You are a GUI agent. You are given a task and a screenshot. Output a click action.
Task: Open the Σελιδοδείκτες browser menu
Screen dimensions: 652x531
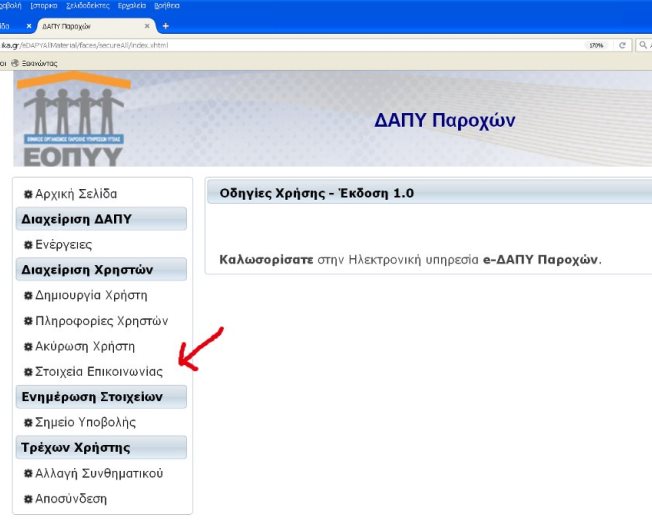pos(88,5)
